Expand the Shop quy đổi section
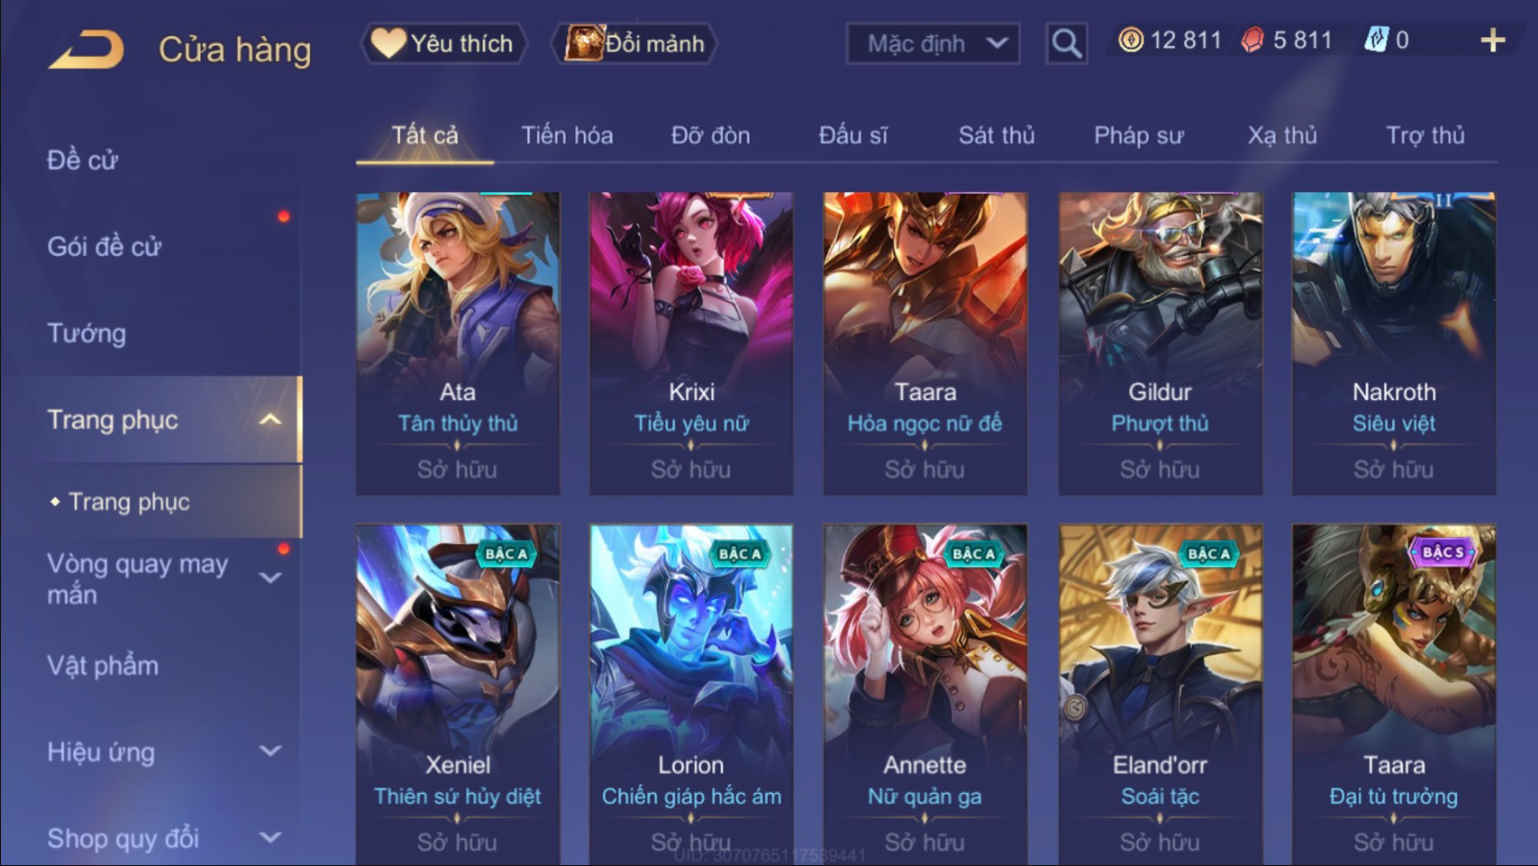Screen dimensions: 1538x866 (x=270, y=838)
